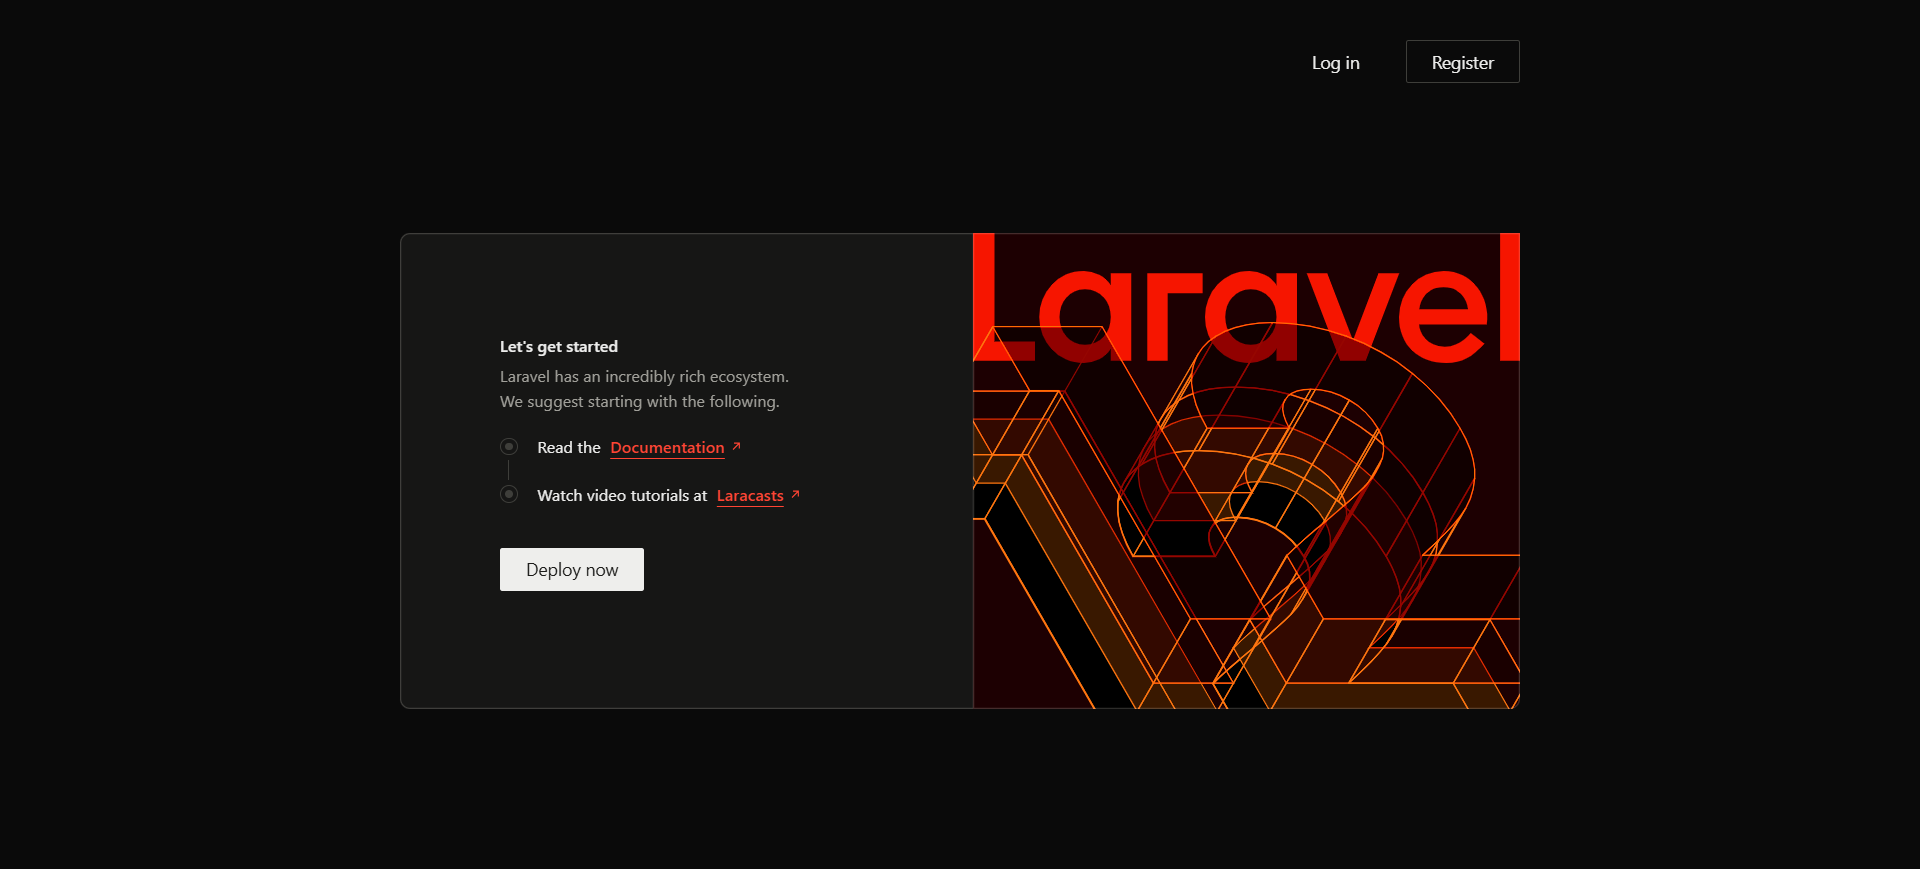
Task: Click the 'We suggest starting with the following' line
Action: click(x=639, y=402)
